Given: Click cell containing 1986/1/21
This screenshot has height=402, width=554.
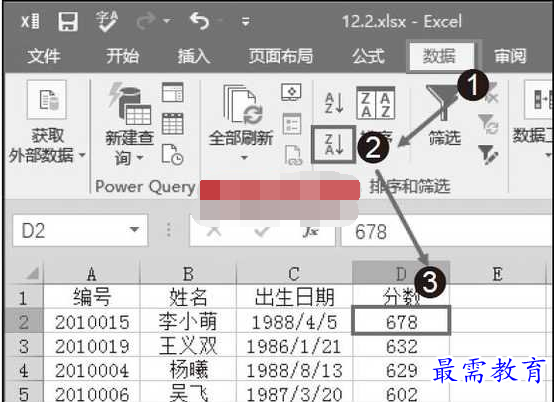Looking at the screenshot, I should pos(294,346).
